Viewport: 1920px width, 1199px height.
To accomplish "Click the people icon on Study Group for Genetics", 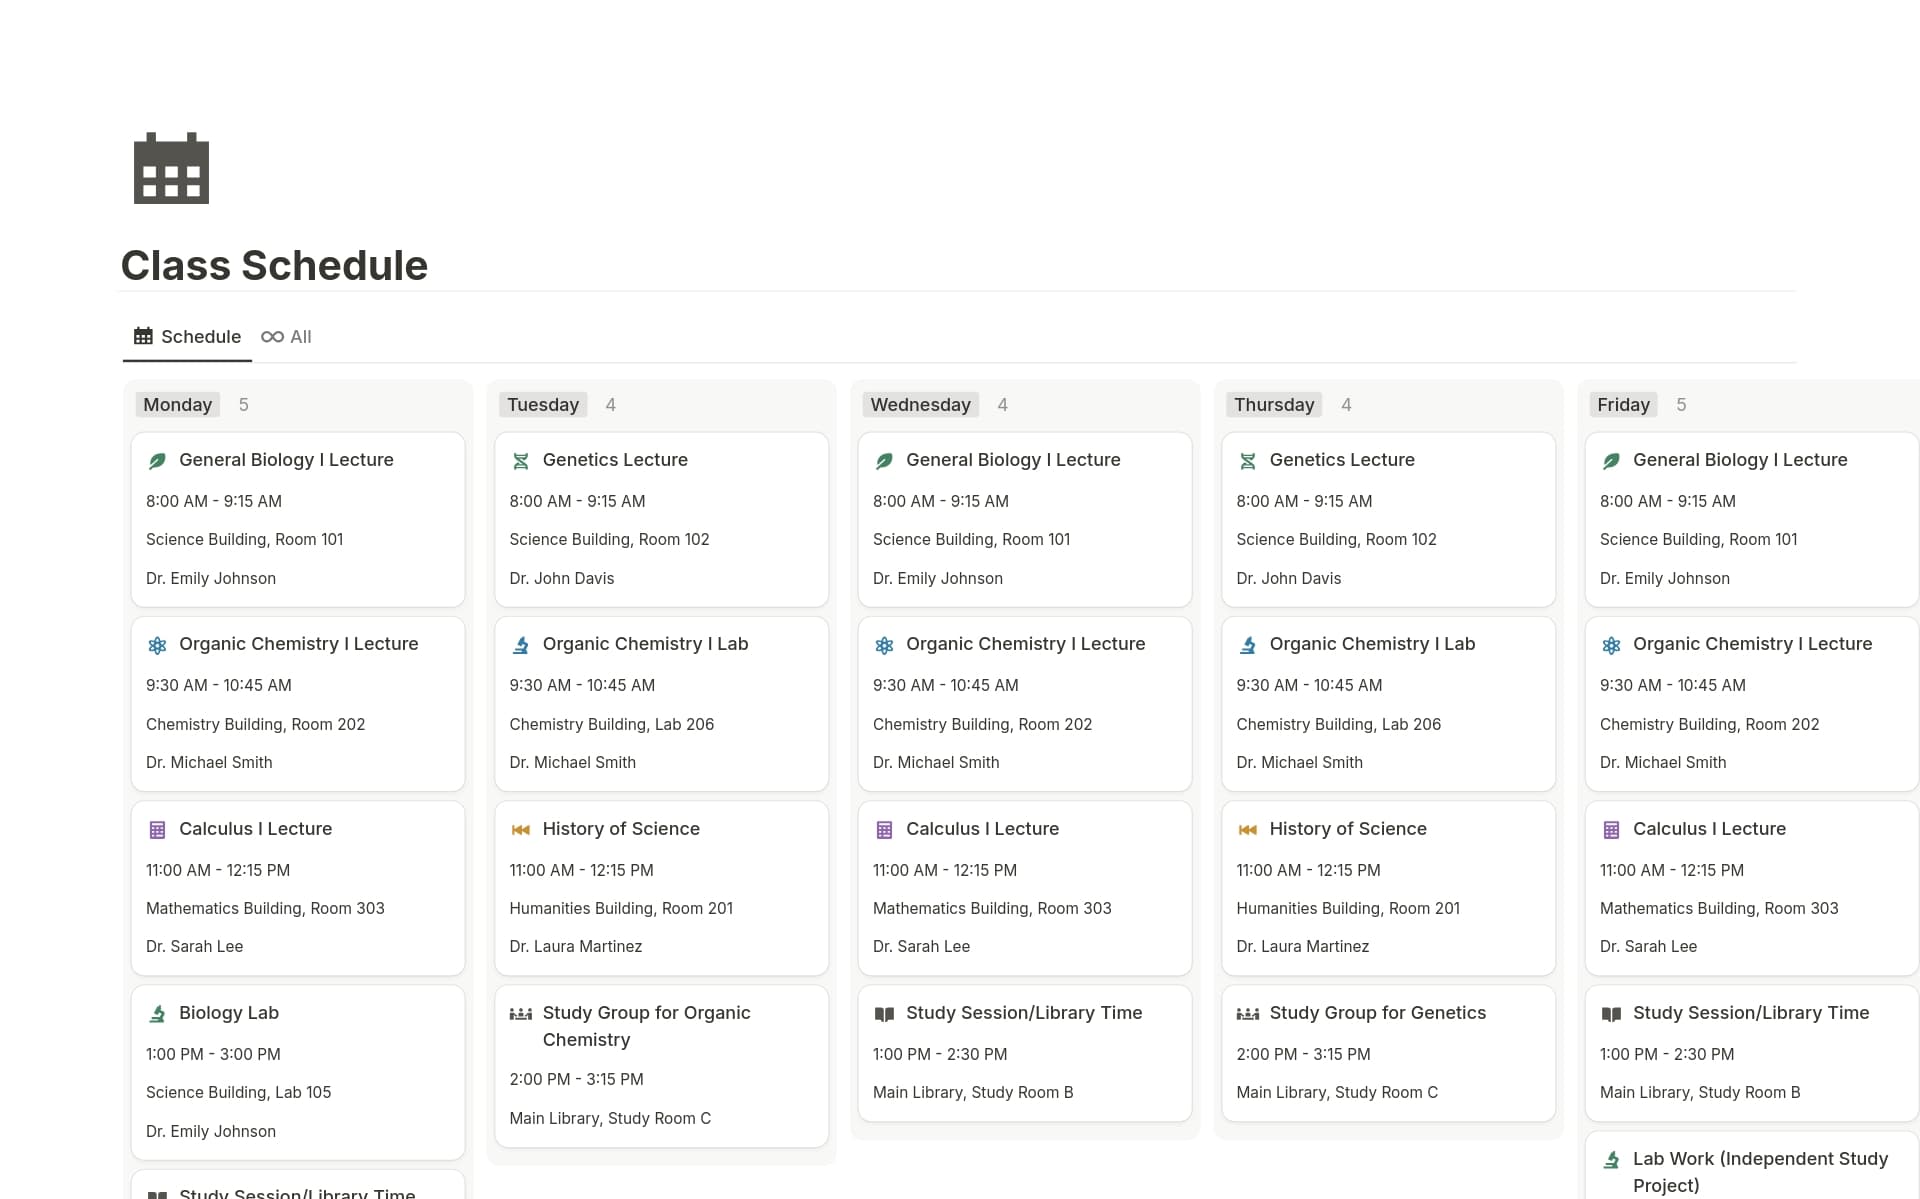I will (1248, 1013).
